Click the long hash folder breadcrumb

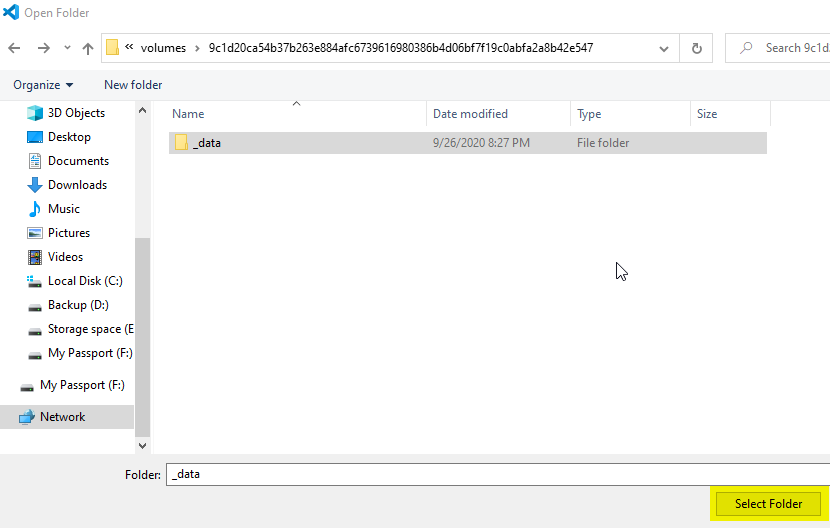(401, 48)
